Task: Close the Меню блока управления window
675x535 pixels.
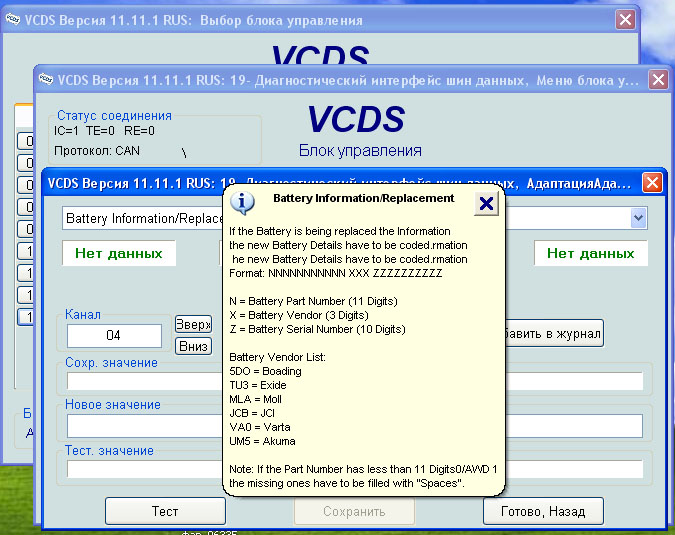Action: pos(658,80)
